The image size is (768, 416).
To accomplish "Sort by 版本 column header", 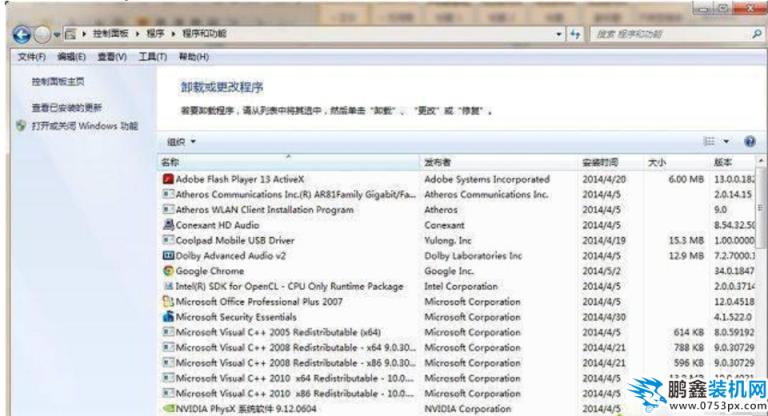I will 732,162.
